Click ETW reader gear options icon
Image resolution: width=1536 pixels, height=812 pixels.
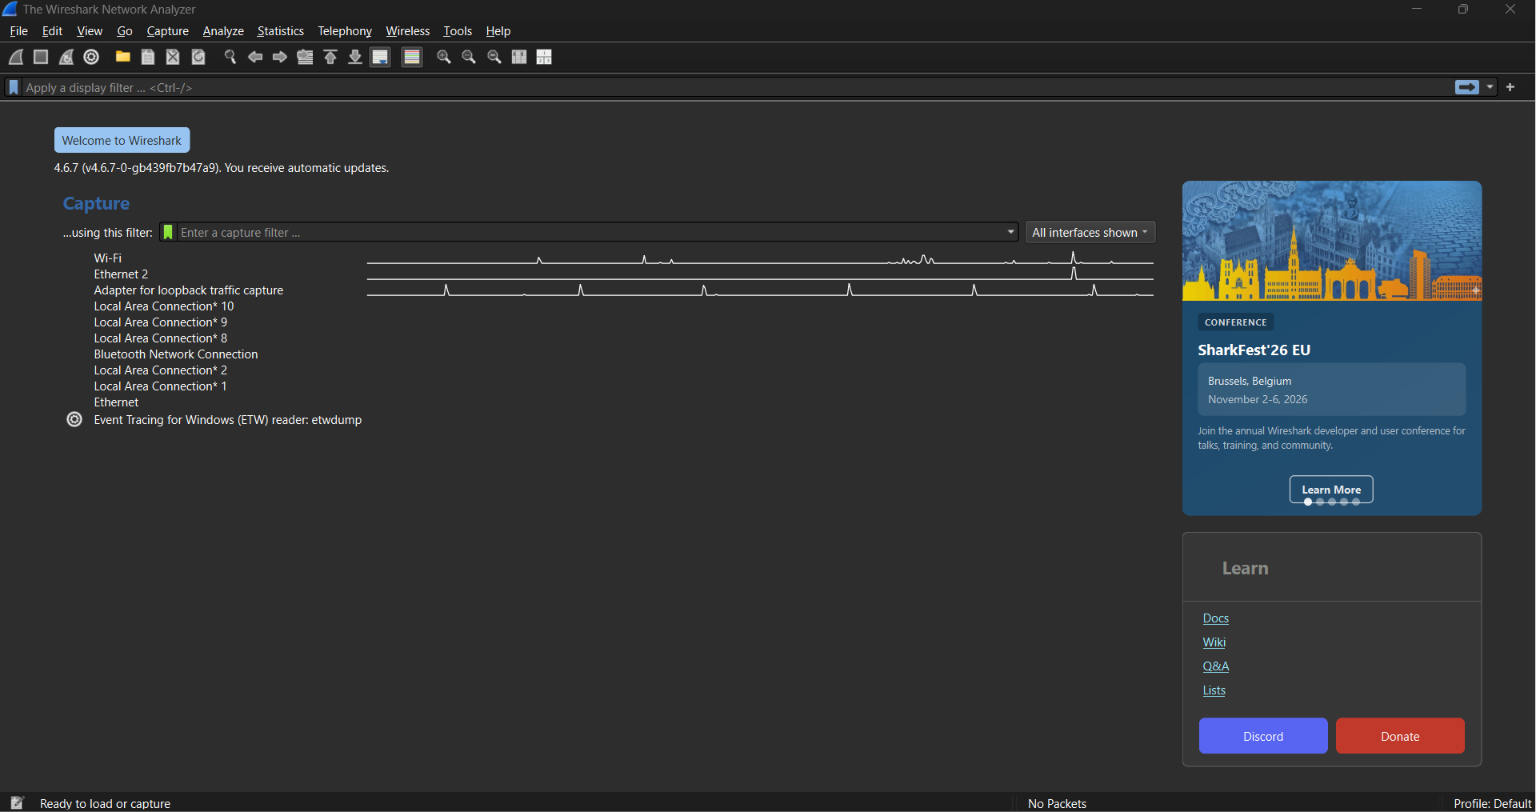point(74,420)
